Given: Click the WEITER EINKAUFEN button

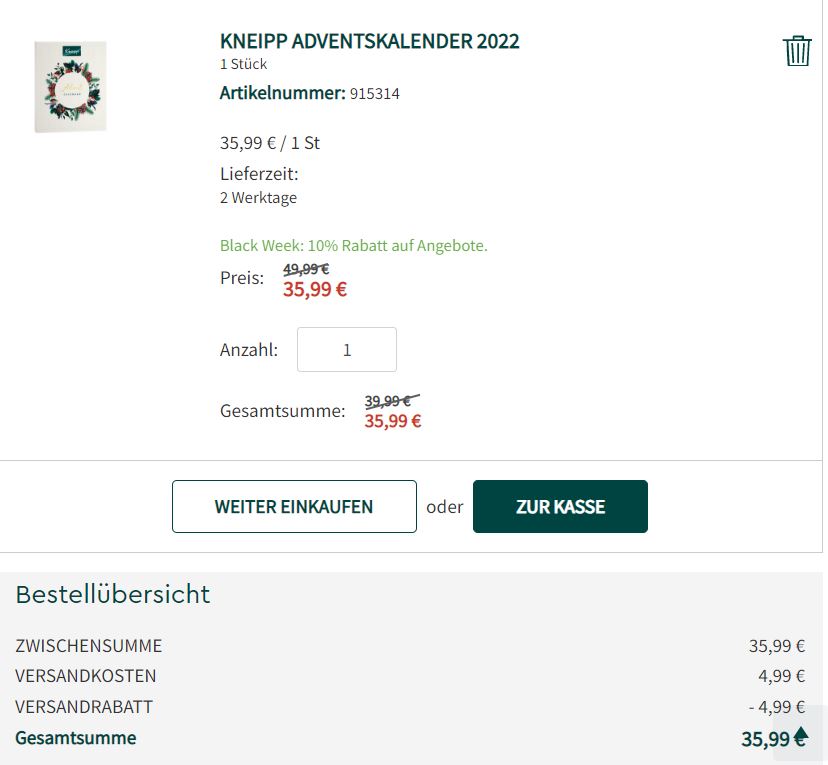Looking at the screenshot, I should 294,506.
